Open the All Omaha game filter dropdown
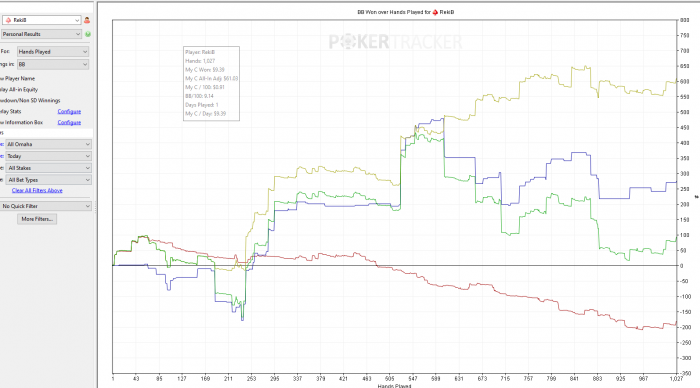Image resolution: width=700 pixels, height=388 pixels. [48, 144]
